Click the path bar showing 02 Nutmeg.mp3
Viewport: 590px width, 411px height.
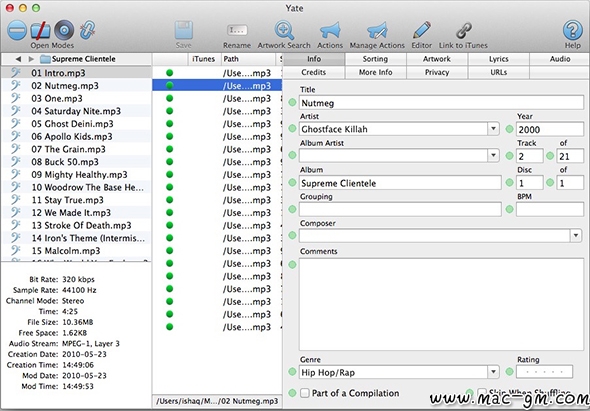click(x=217, y=401)
